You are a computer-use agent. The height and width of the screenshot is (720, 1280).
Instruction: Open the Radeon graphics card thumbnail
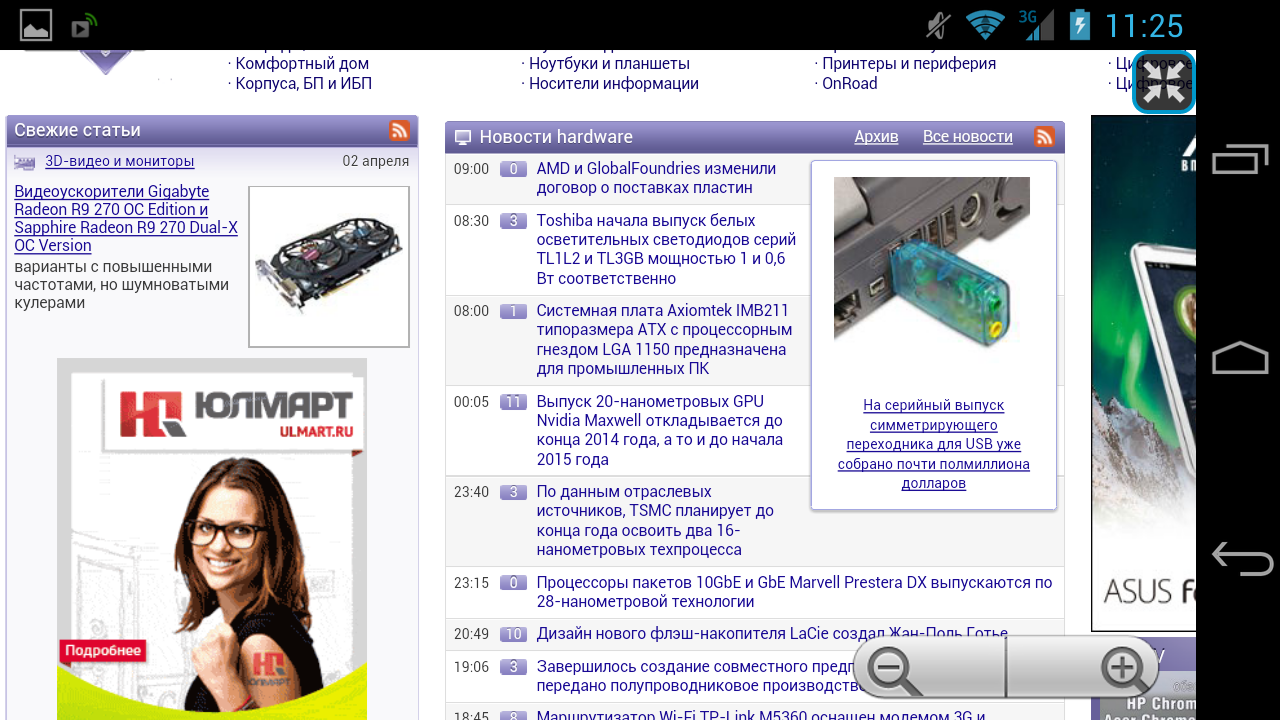tap(329, 266)
